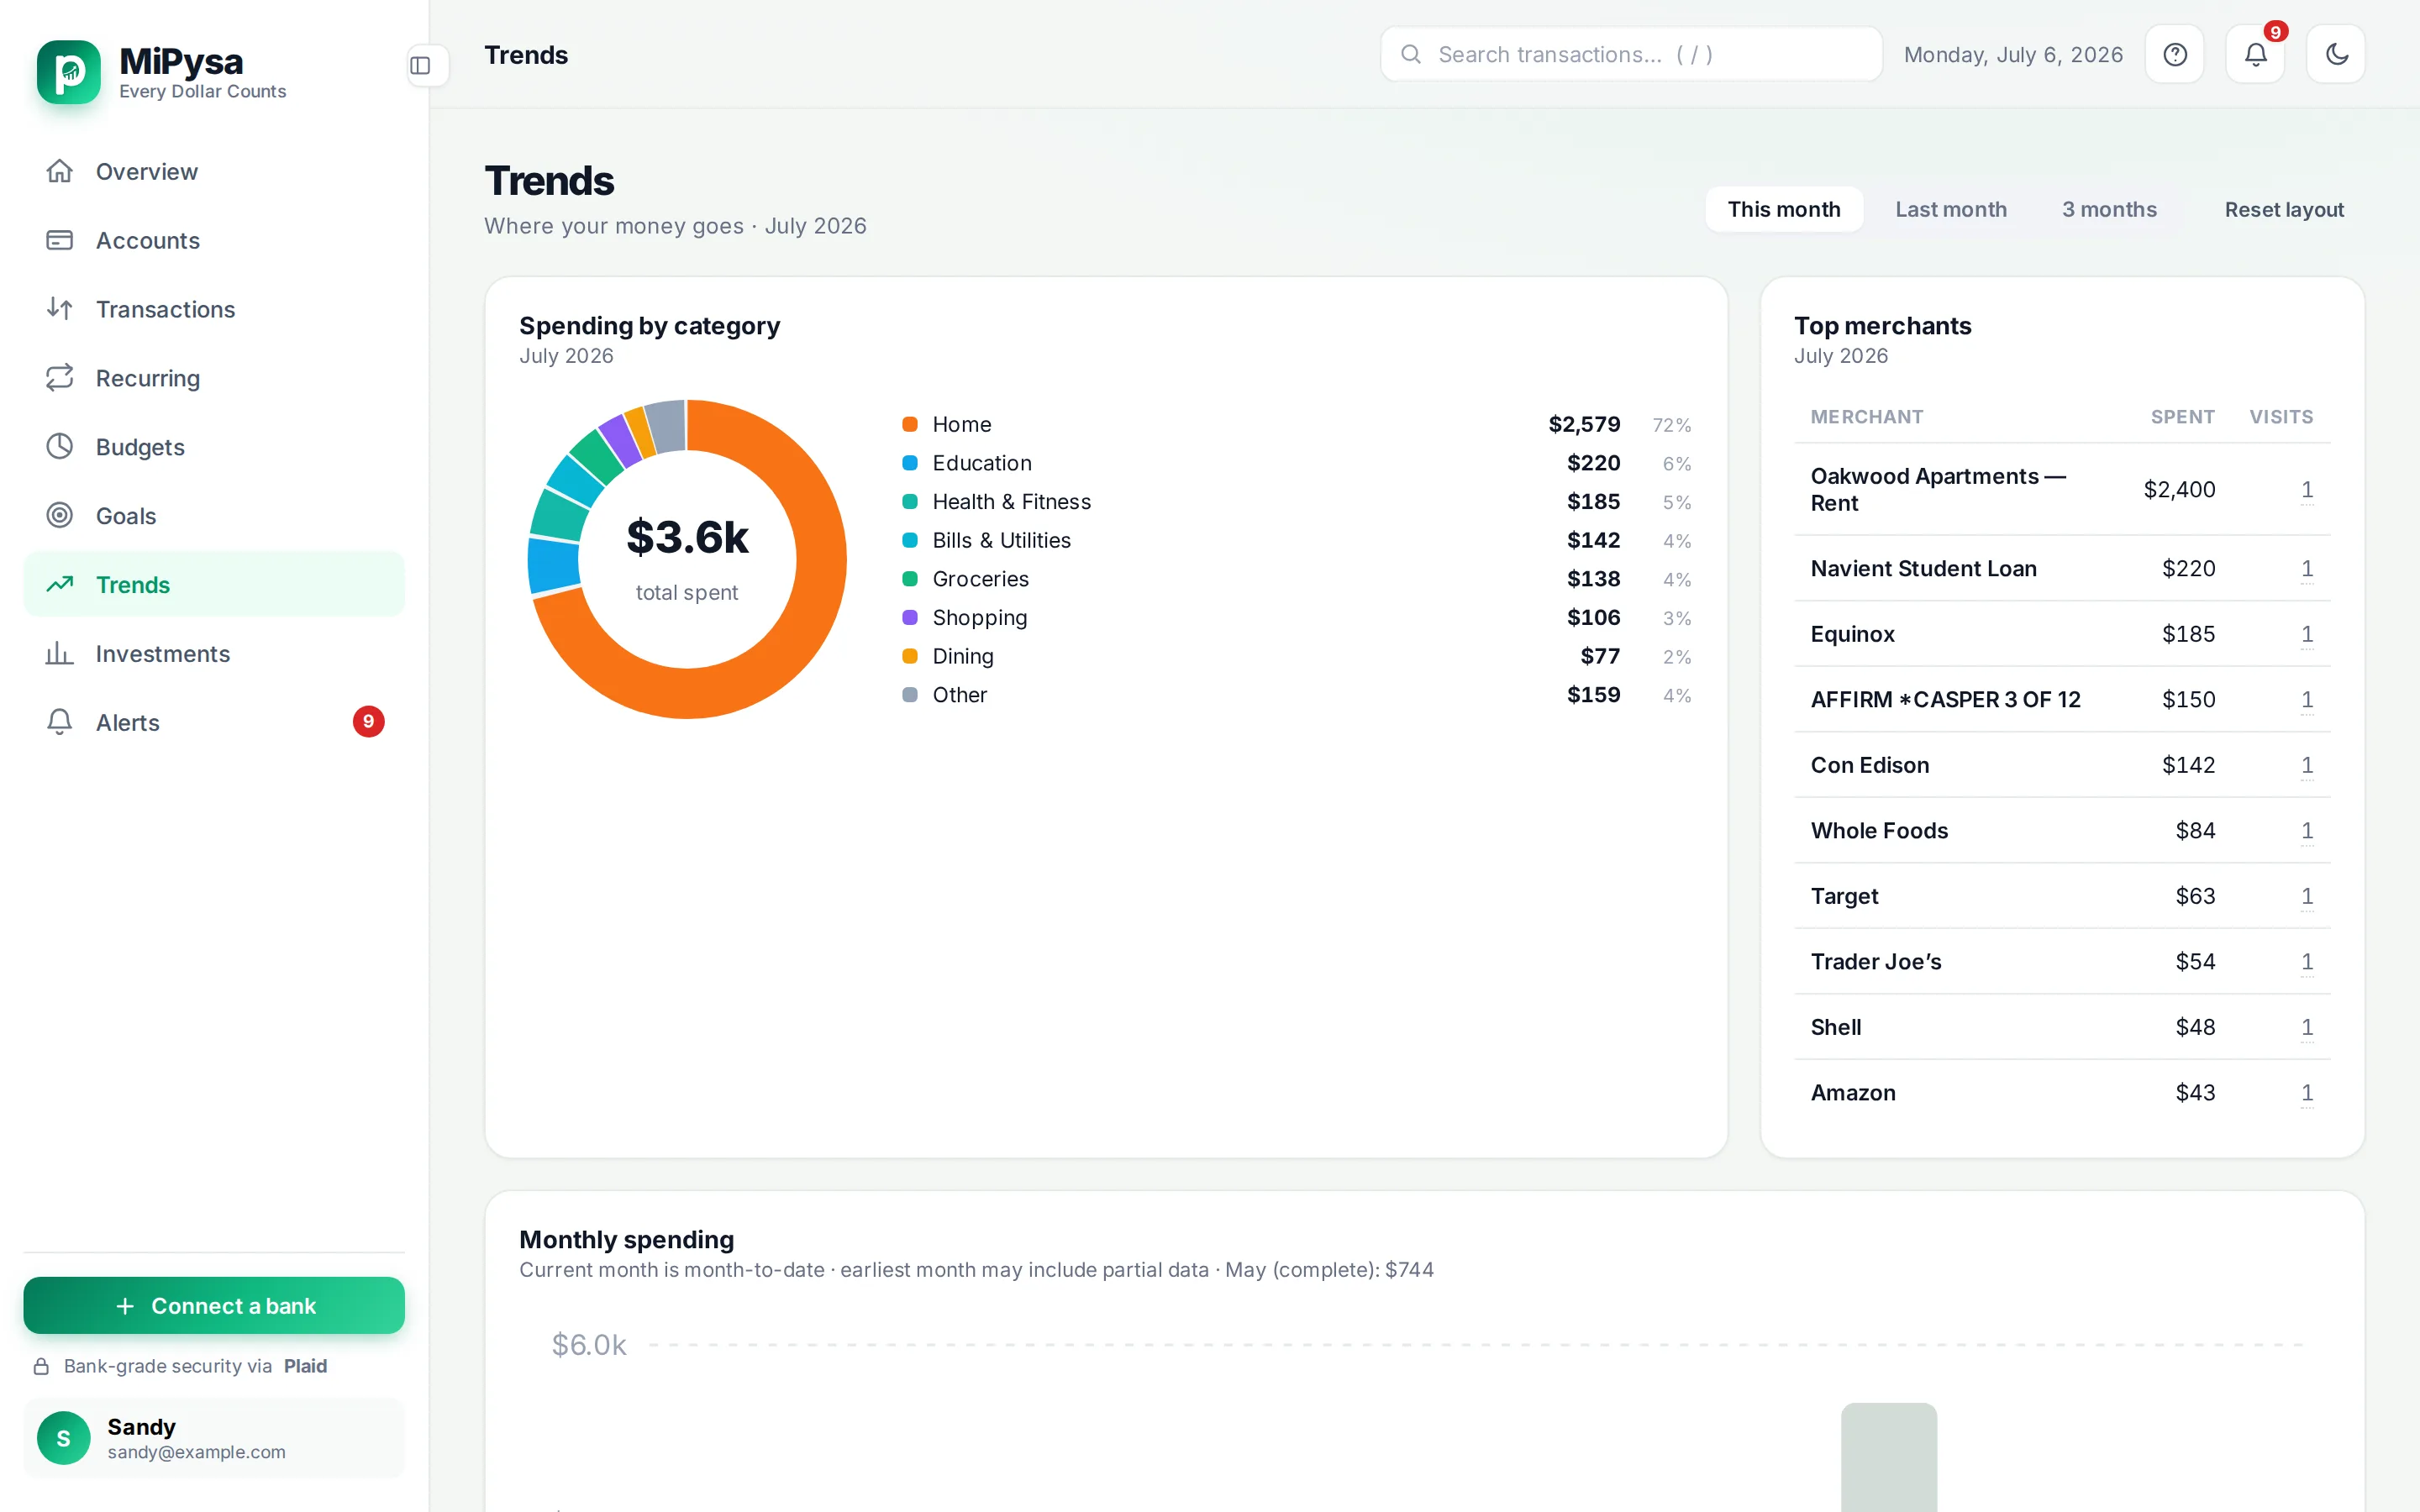Click the Transactions arrows icon
The height and width of the screenshot is (1512, 2420).
pos(60,309)
